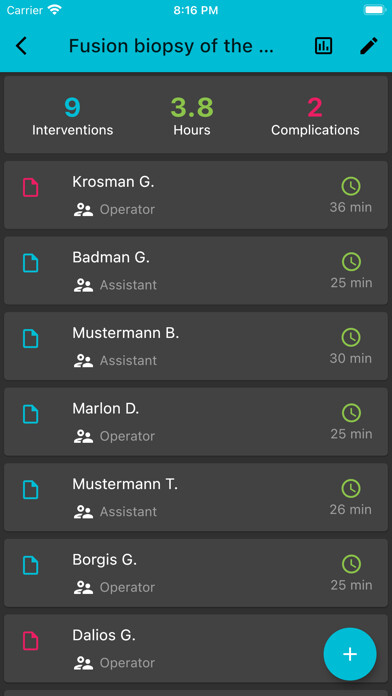The image size is (392, 696).
Task: Go back with the left arrow
Action: click(x=21, y=46)
